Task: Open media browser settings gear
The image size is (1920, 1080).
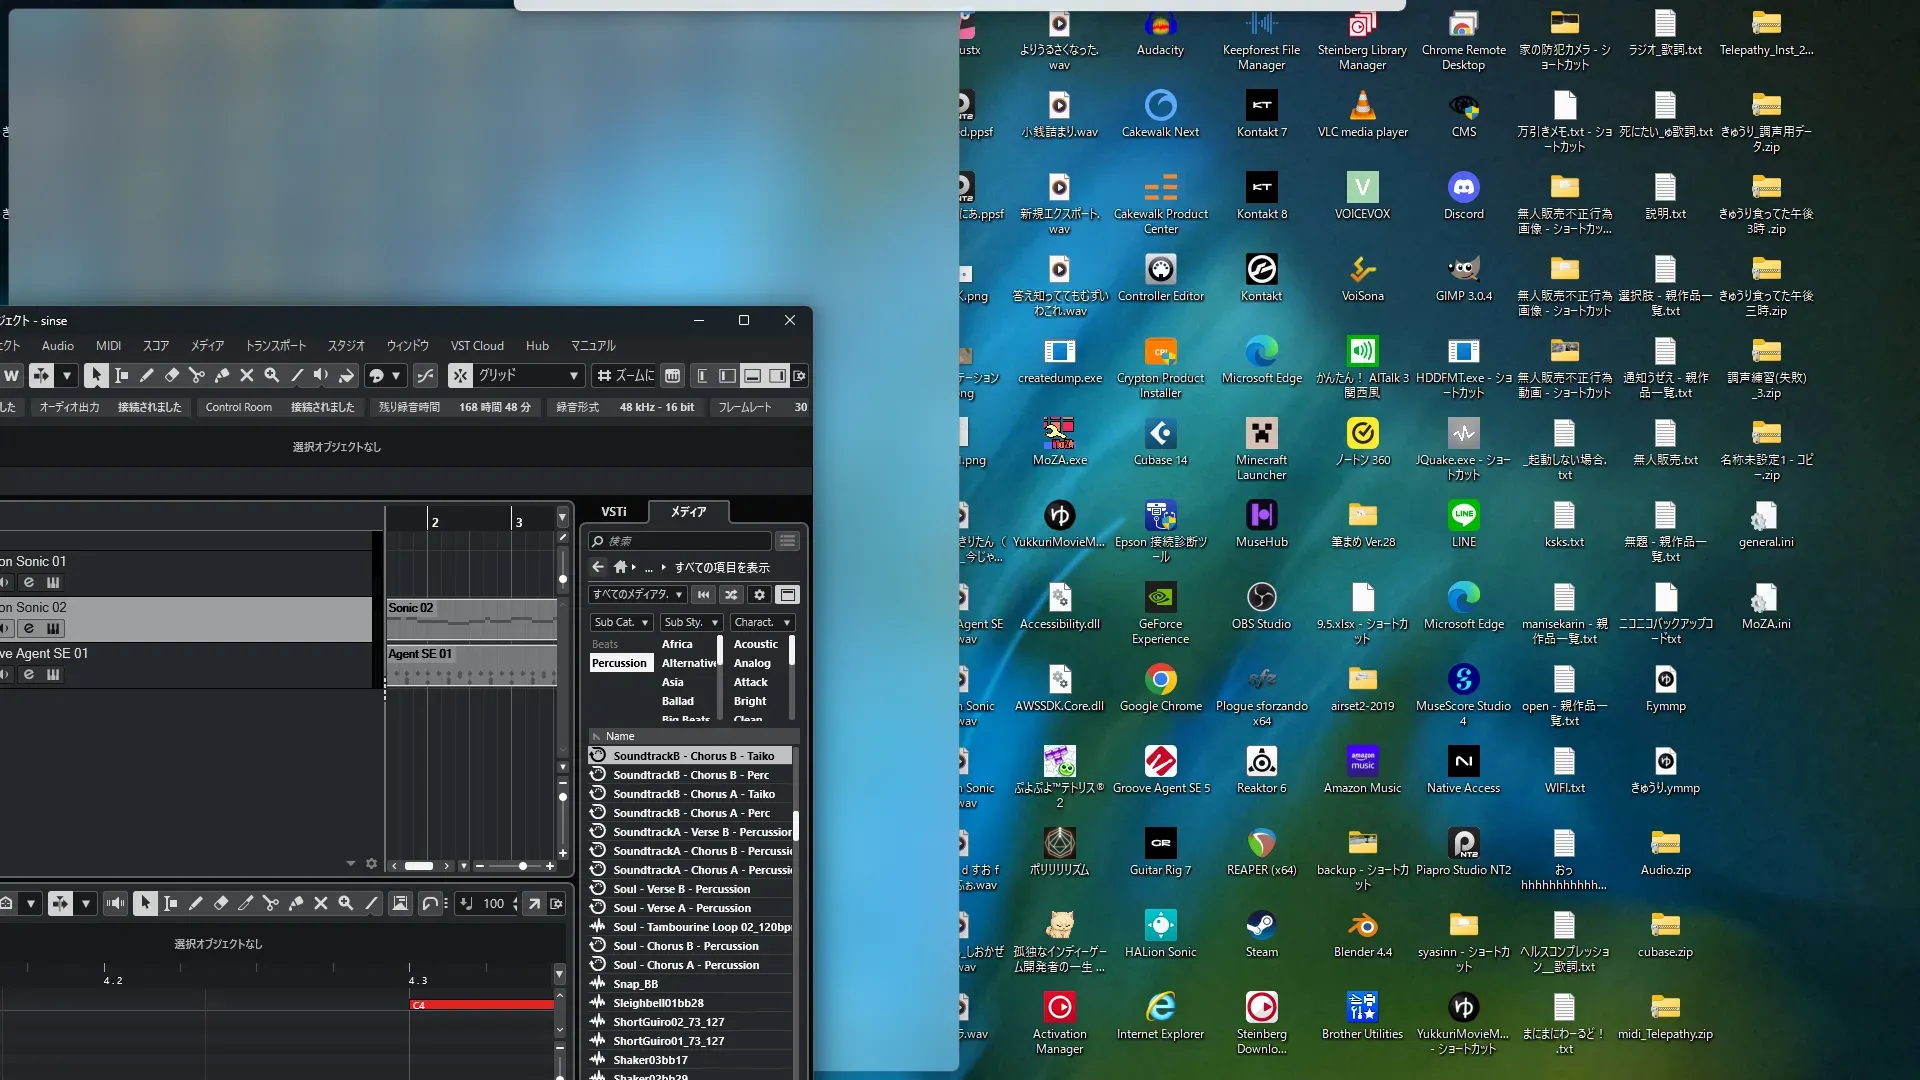Action: coord(760,595)
